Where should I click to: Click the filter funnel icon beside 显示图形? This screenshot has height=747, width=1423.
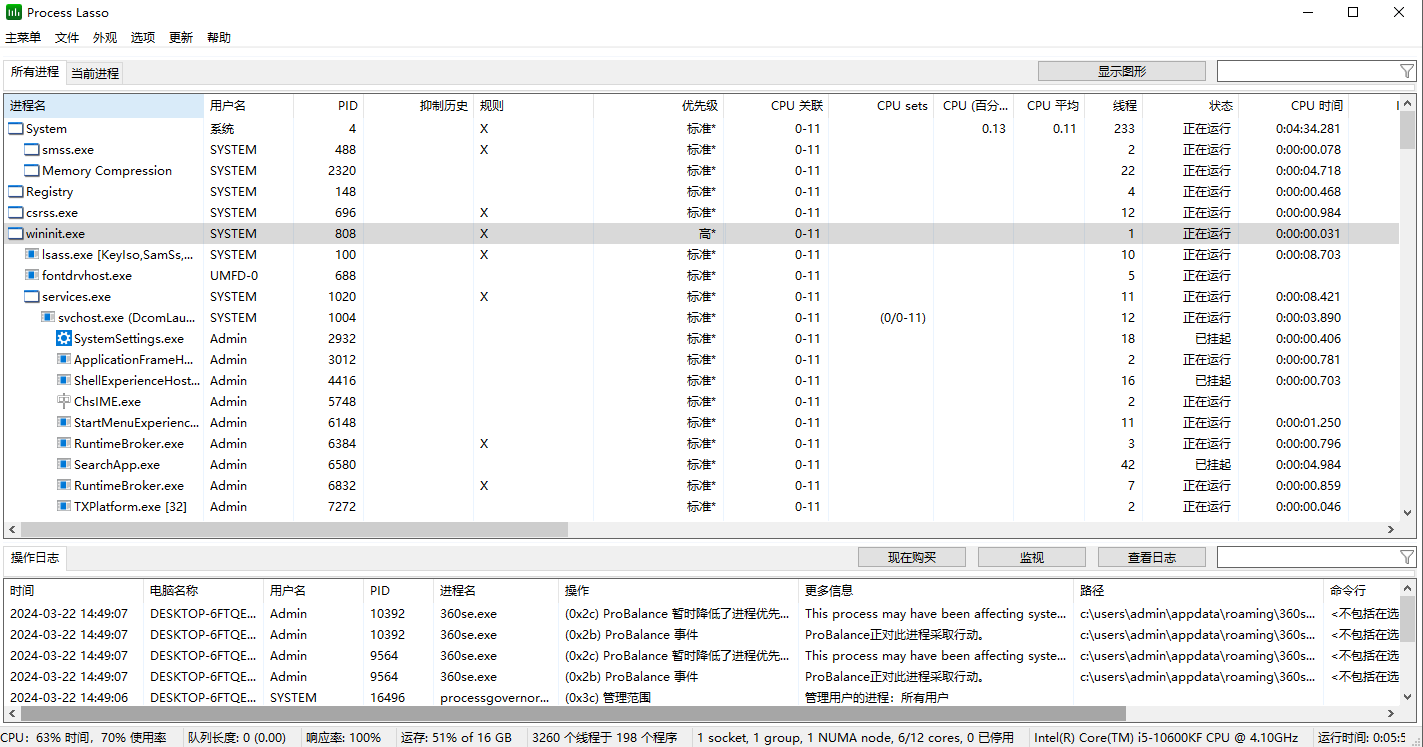coord(1406,71)
